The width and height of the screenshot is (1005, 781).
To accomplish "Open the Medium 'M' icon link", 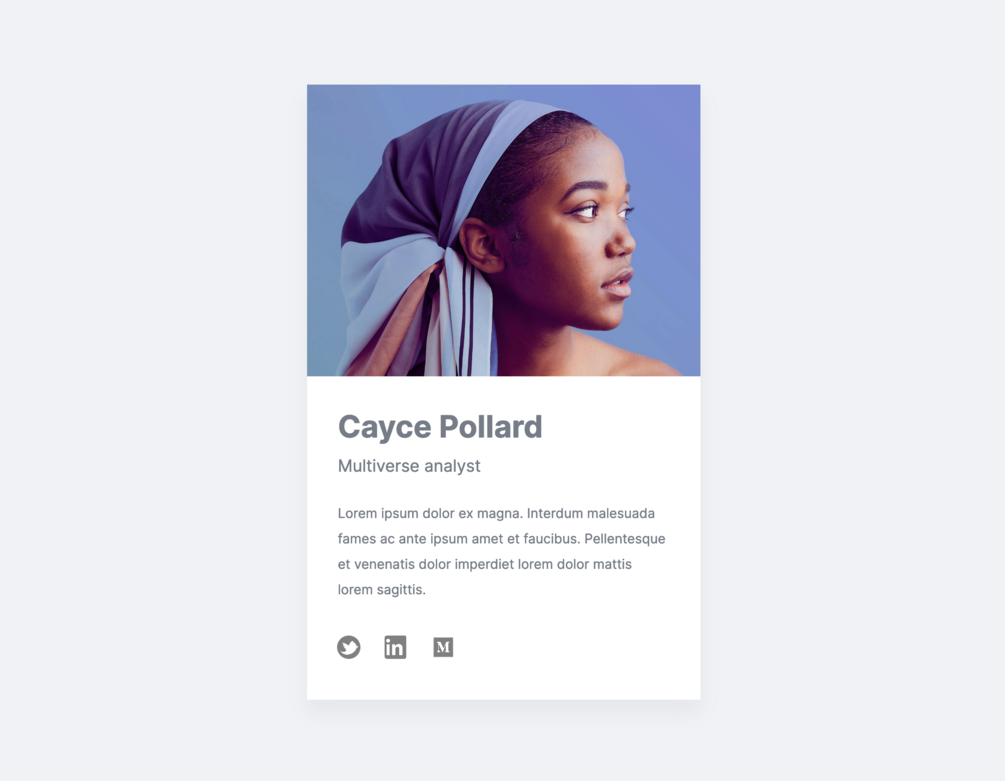I will (443, 647).
